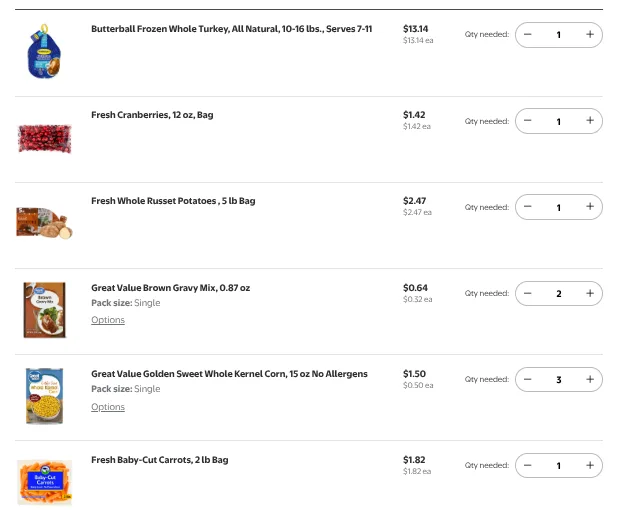Add one more Fresh Baby-Cut Carrots bag

coord(590,465)
